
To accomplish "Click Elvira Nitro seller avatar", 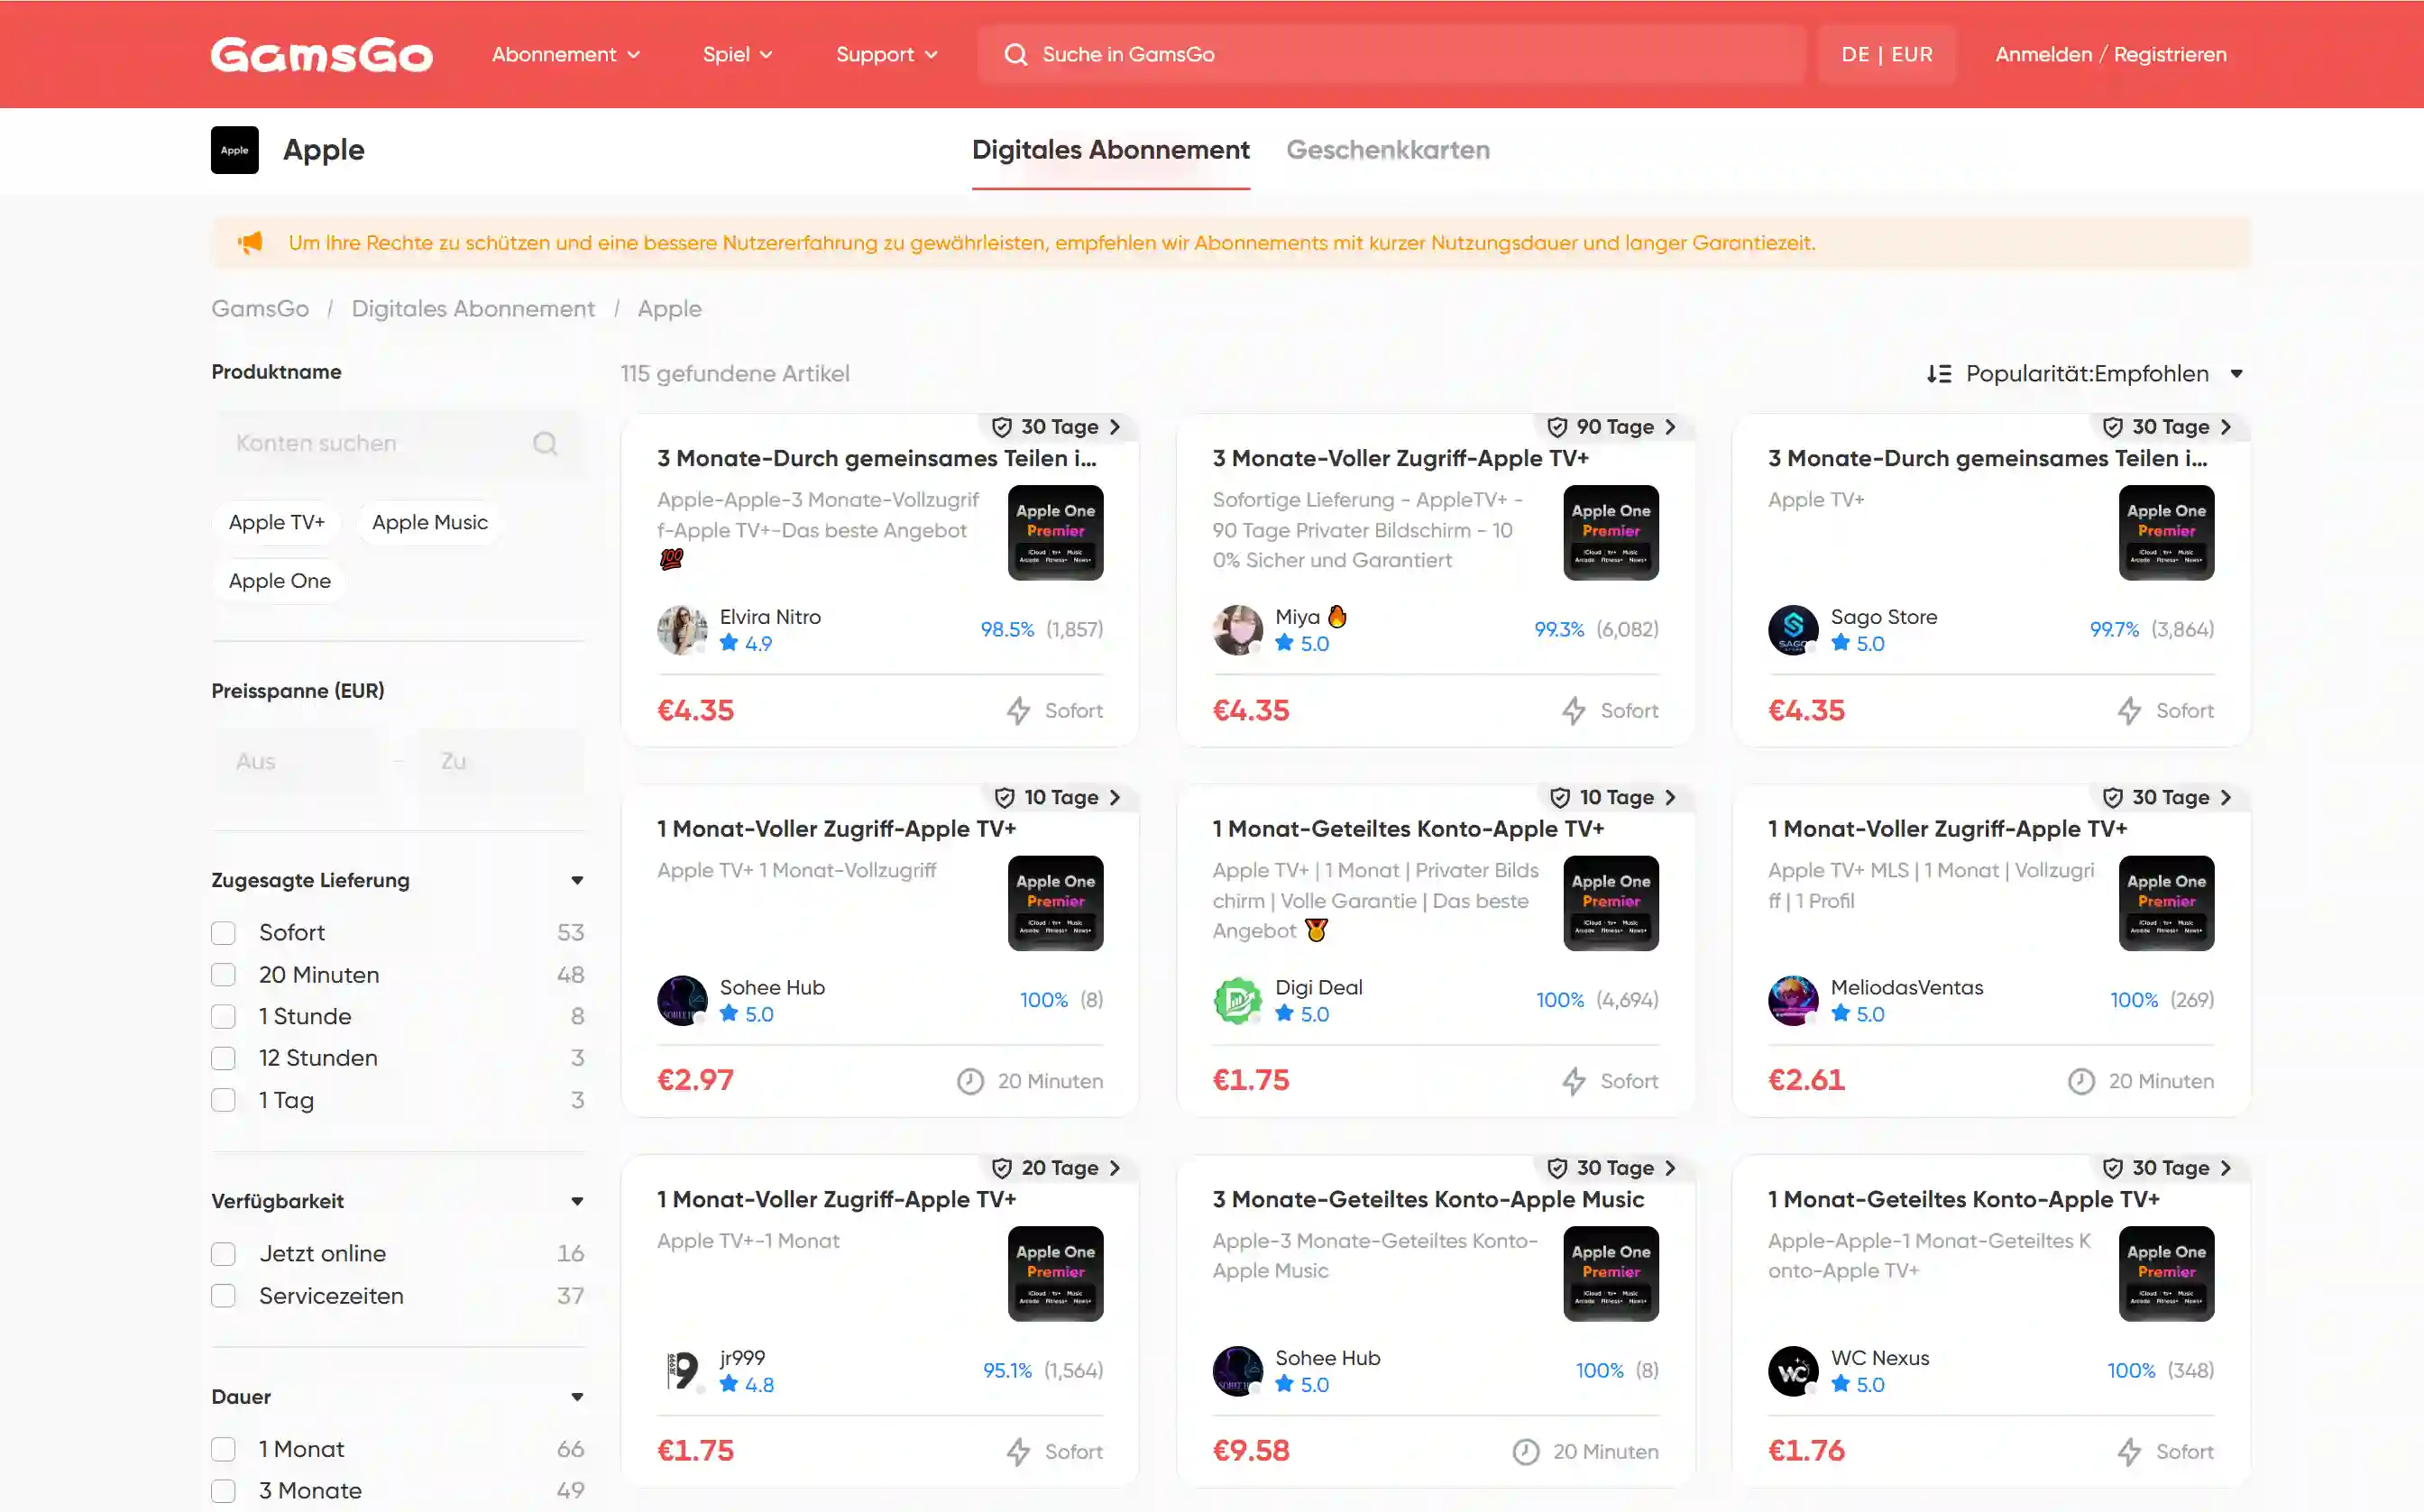I will (x=682, y=629).
